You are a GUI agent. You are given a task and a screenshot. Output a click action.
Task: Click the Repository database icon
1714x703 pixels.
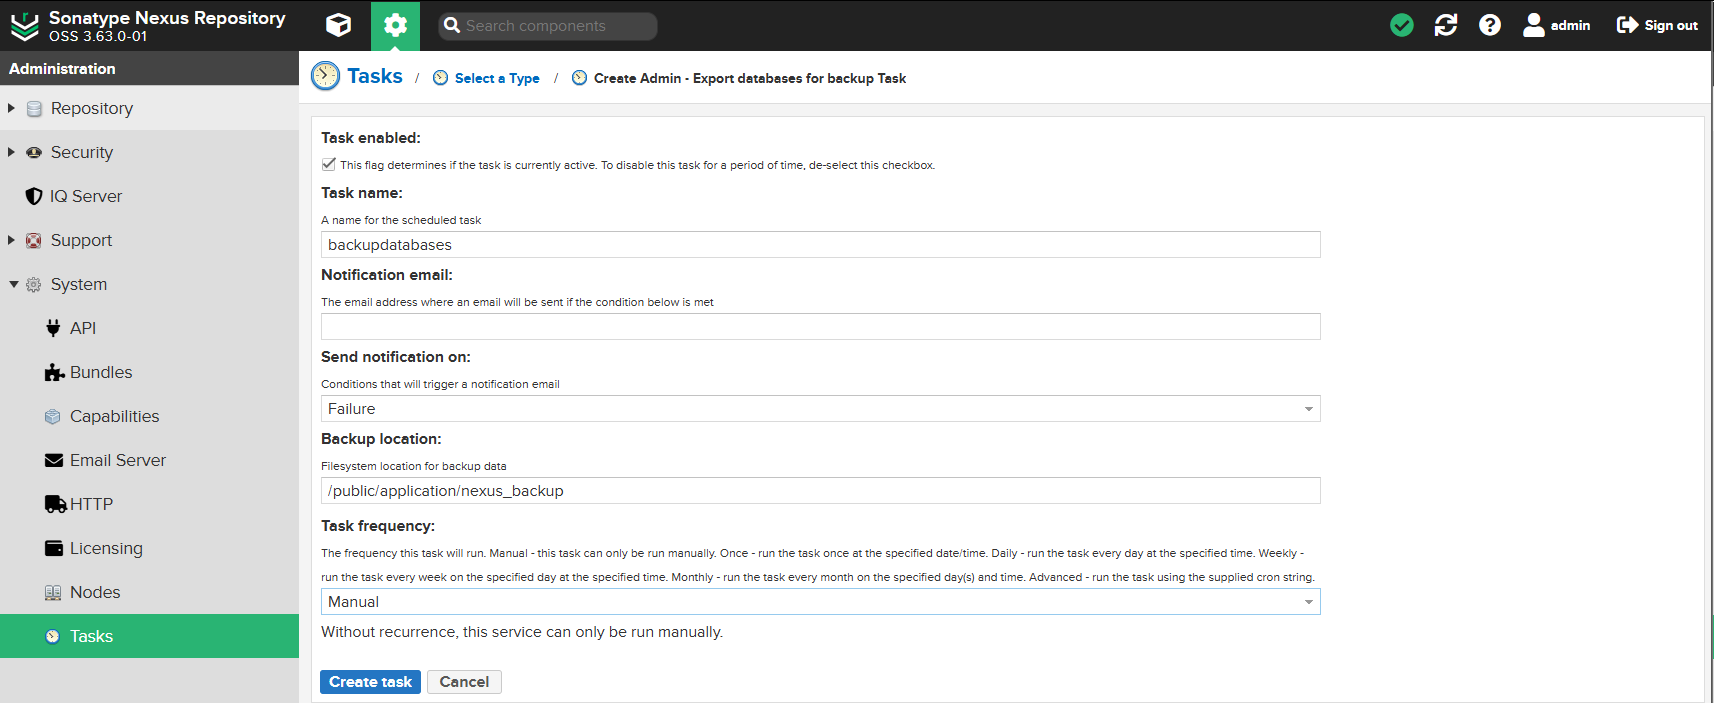[x=34, y=108]
